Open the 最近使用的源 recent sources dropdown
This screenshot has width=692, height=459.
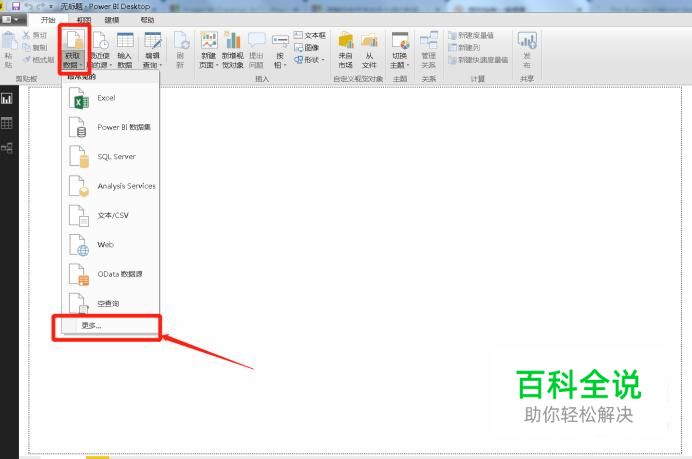tap(100, 49)
